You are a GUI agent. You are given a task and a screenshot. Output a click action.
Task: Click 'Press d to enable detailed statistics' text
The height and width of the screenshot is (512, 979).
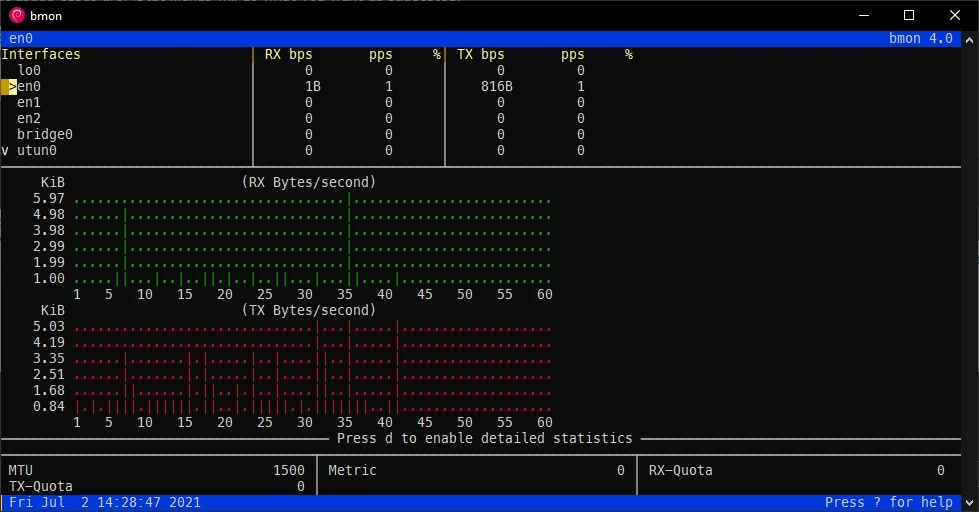pyautogui.click(x=485, y=438)
